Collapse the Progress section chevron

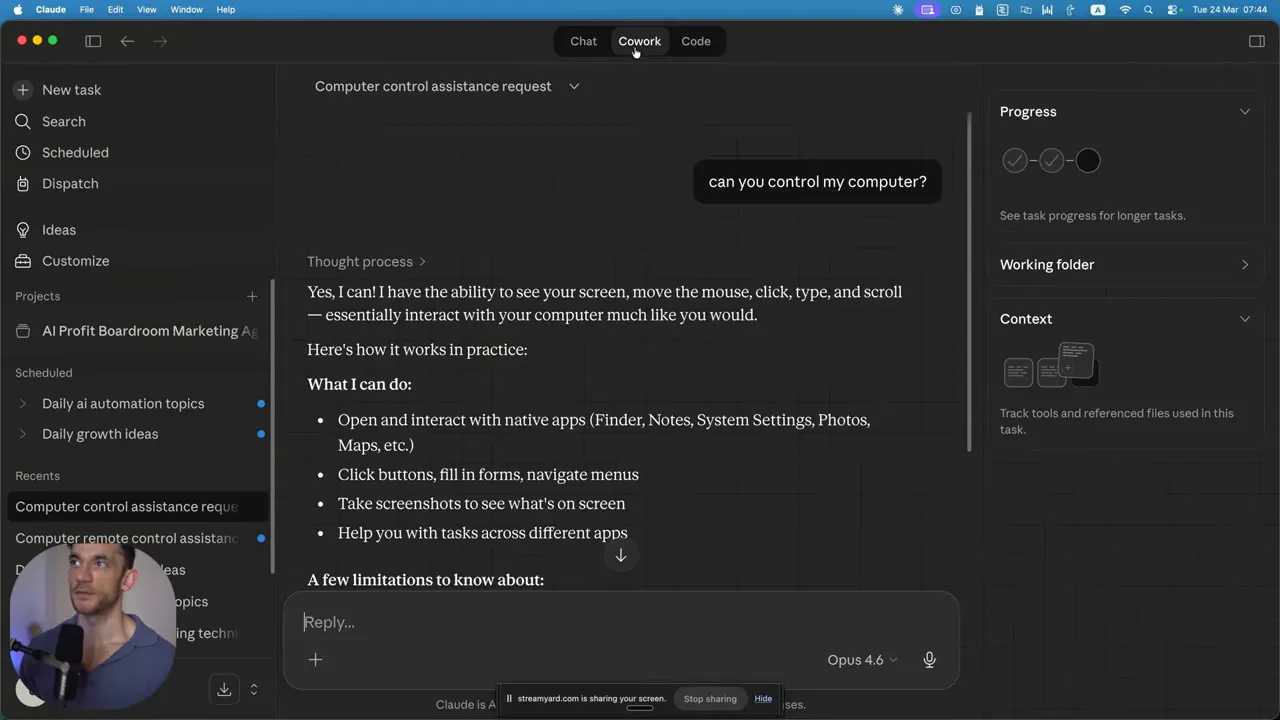pyautogui.click(x=1245, y=112)
